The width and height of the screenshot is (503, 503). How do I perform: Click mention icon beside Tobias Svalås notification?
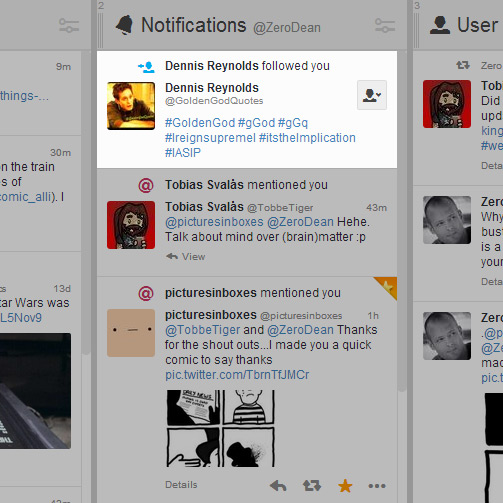(146, 185)
